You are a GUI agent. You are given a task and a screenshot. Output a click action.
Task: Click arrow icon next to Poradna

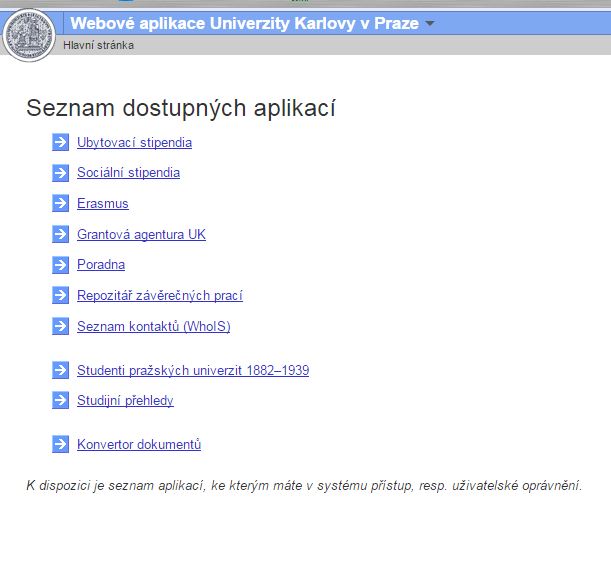coord(60,265)
